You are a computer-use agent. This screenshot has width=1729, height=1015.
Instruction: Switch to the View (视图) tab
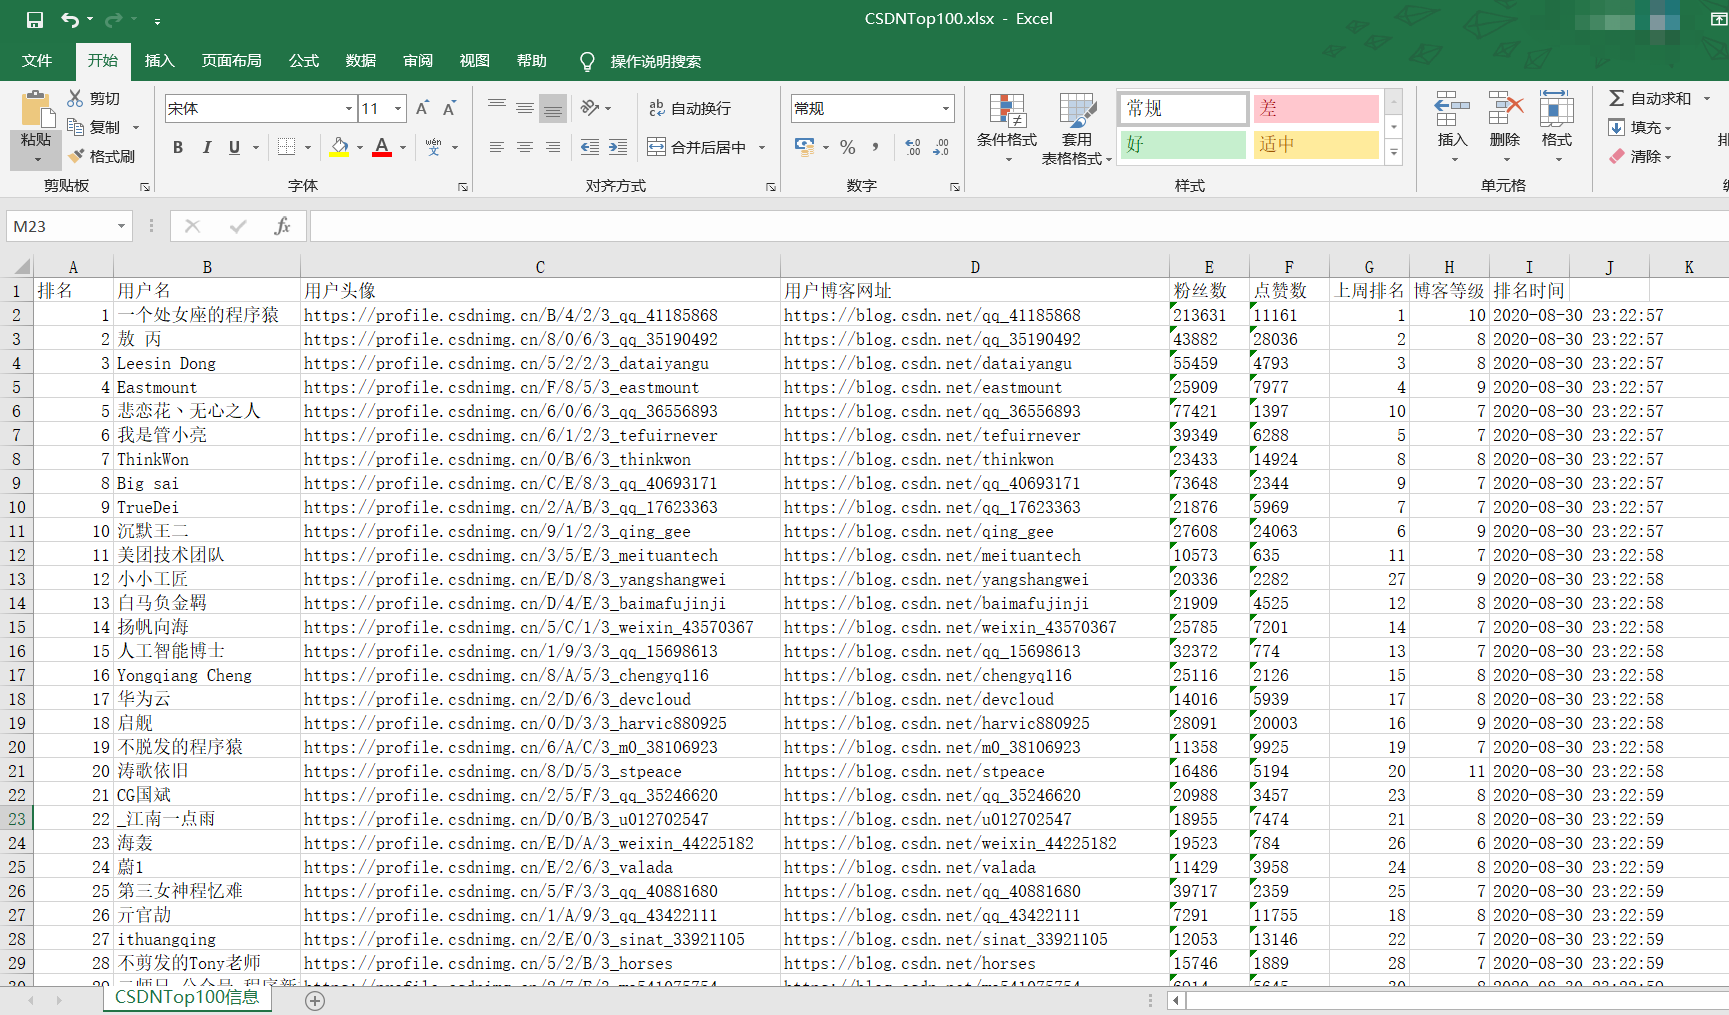(x=474, y=61)
